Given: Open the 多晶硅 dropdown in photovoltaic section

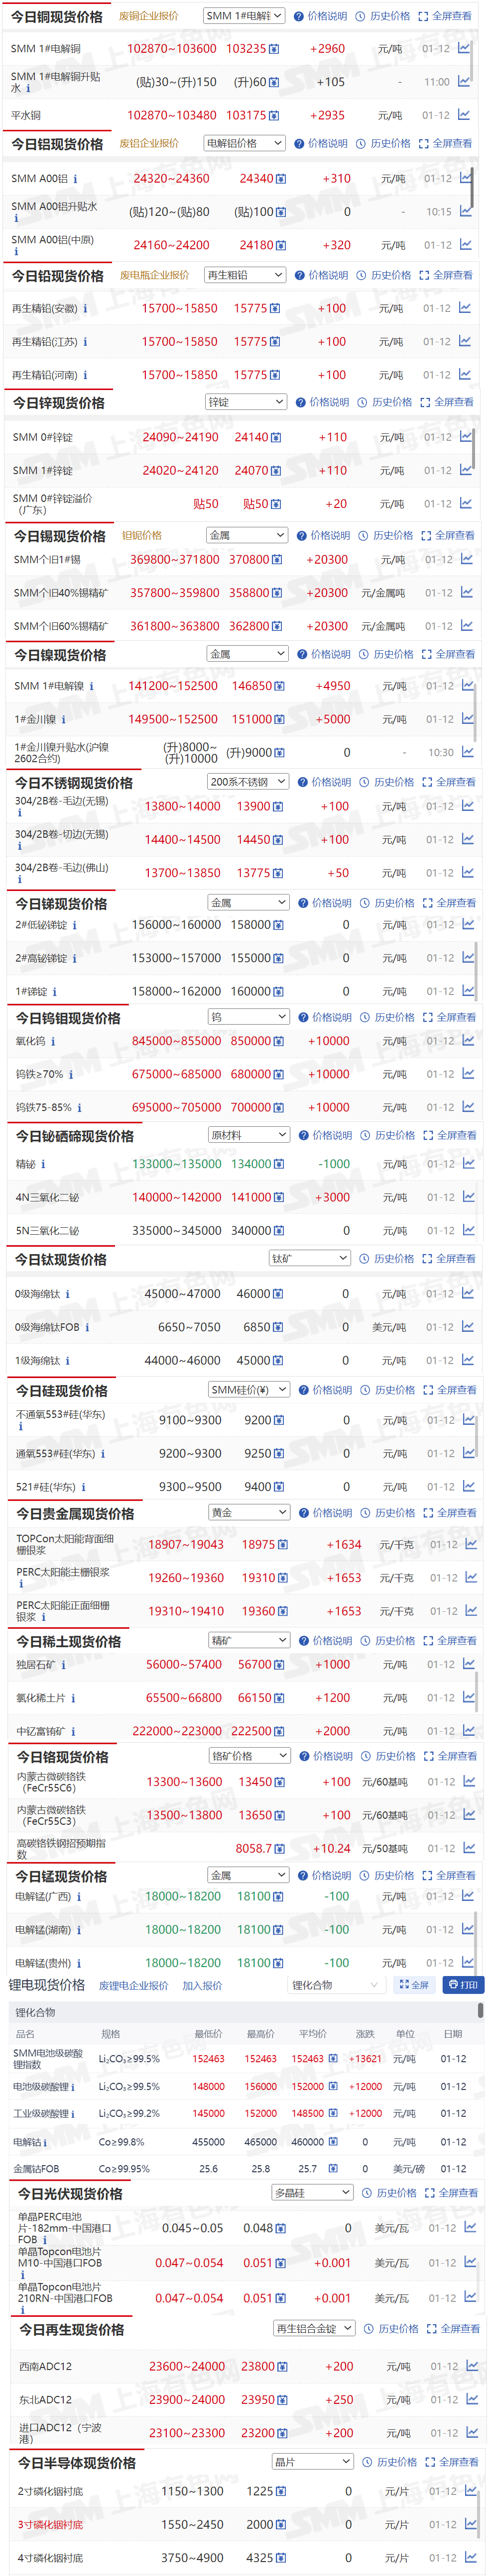Looking at the screenshot, I should [312, 2193].
